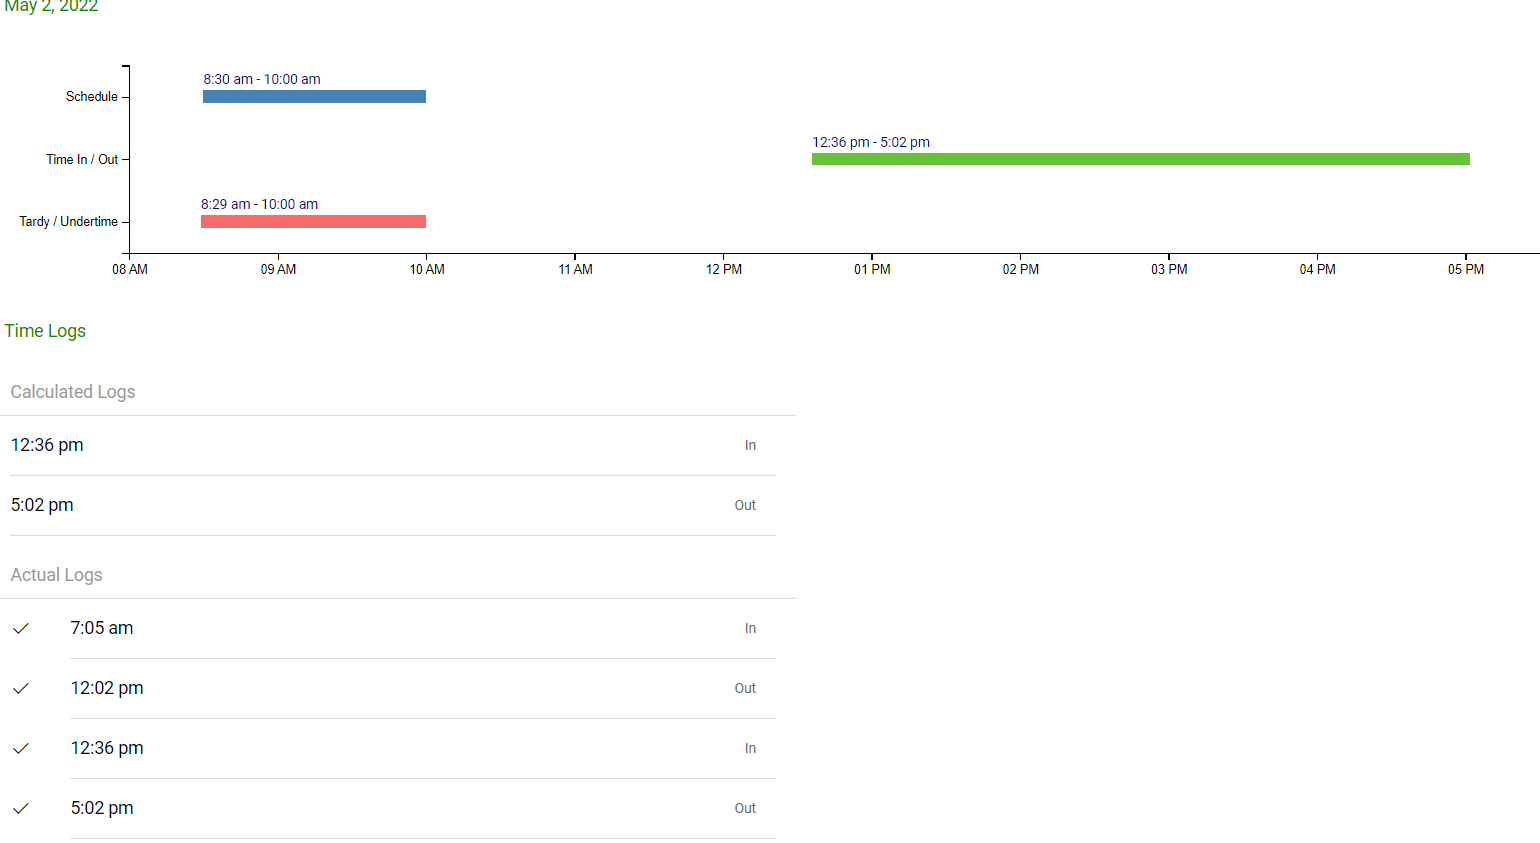This screenshot has height=843, width=1540.
Task: Select the 12:02 pm actual log time
Action: [x=107, y=688]
